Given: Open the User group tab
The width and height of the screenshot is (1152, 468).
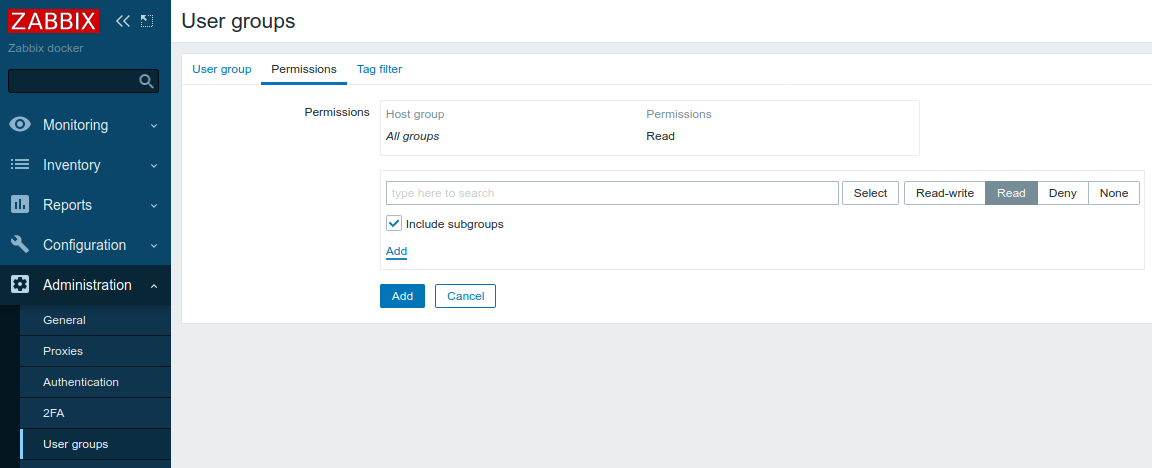Looking at the screenshot, I should click(x=222, y=69).
